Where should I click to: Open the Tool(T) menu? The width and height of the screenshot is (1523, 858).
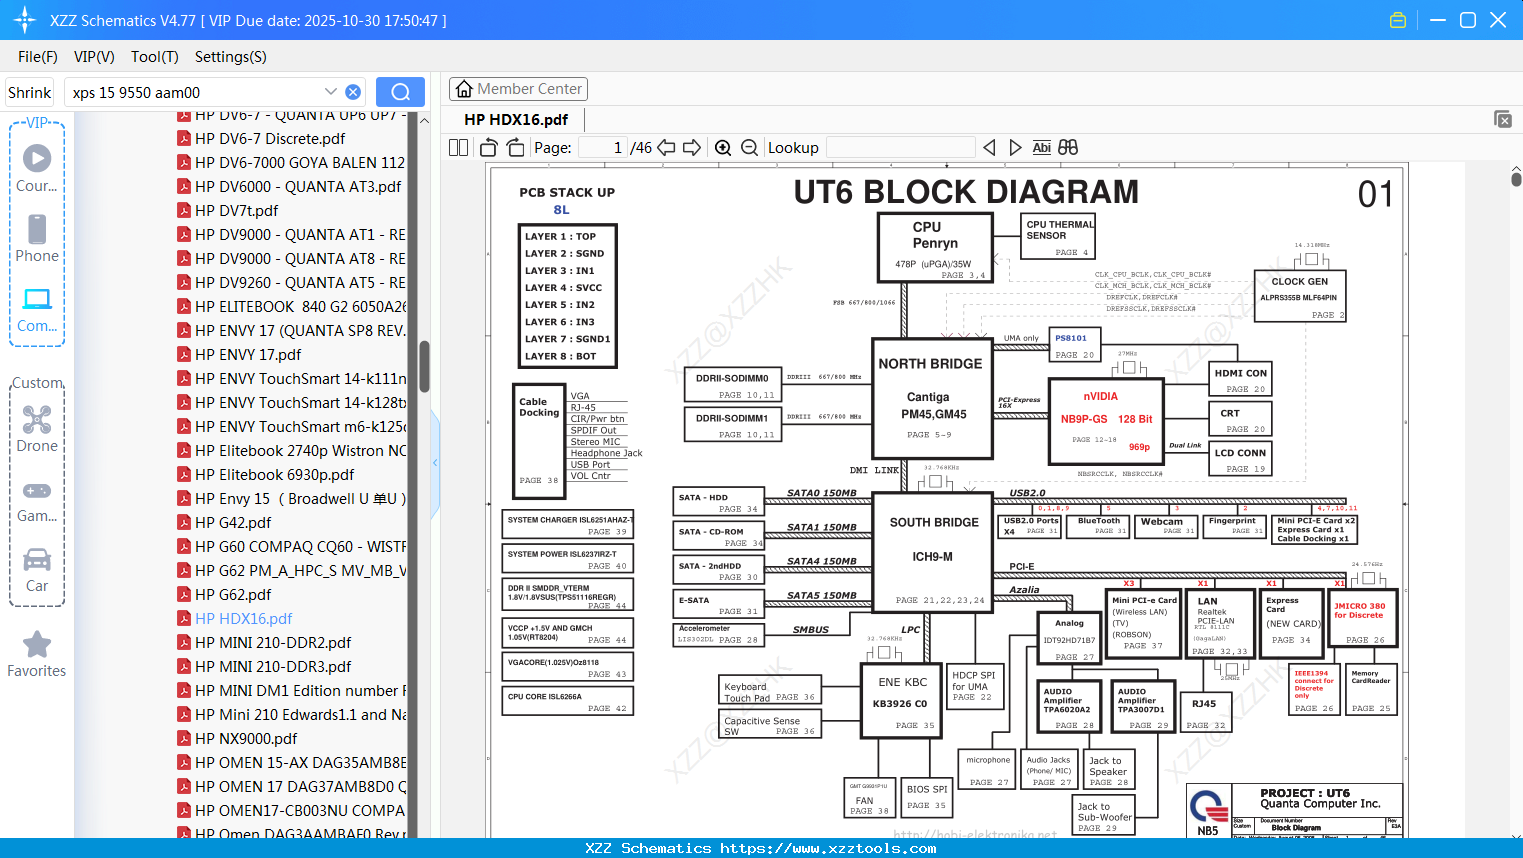pyautogui.click(x=154, y=57)
